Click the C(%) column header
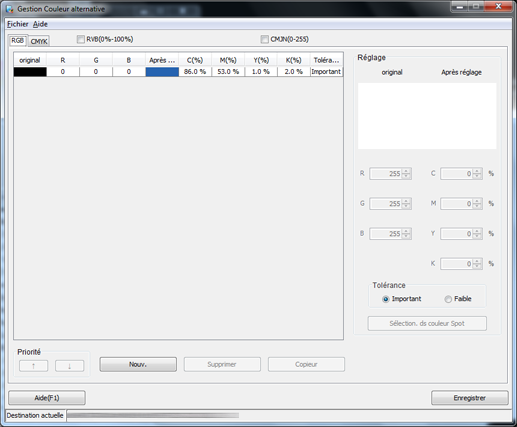517x427 pixels. click(195, 60)
